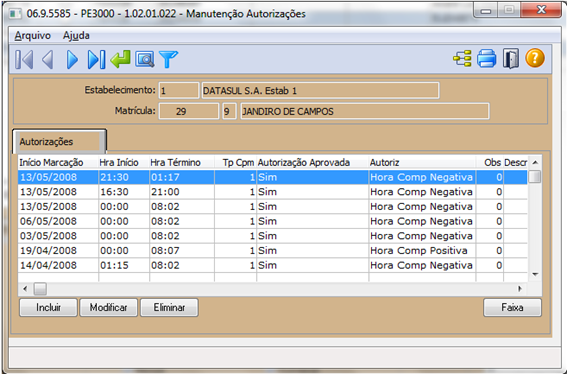Click the 01:15 Hra Início cell
Viewport: 567px width, 374px height.
pyautogui.click(x=124, y=265)
